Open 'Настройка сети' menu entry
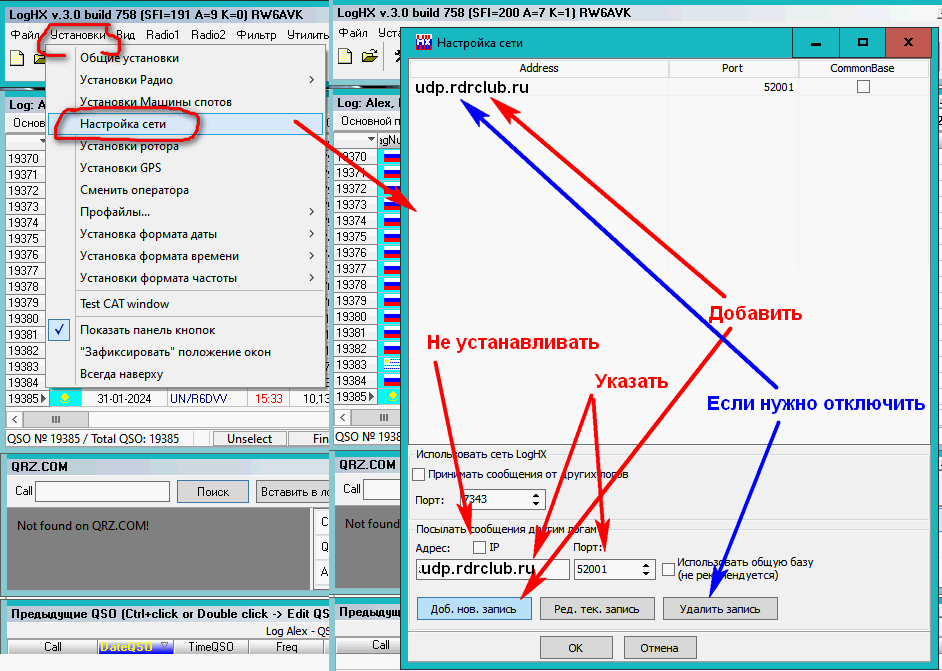The width and height of the screenshot is (942, 671). tap(123, 124)
